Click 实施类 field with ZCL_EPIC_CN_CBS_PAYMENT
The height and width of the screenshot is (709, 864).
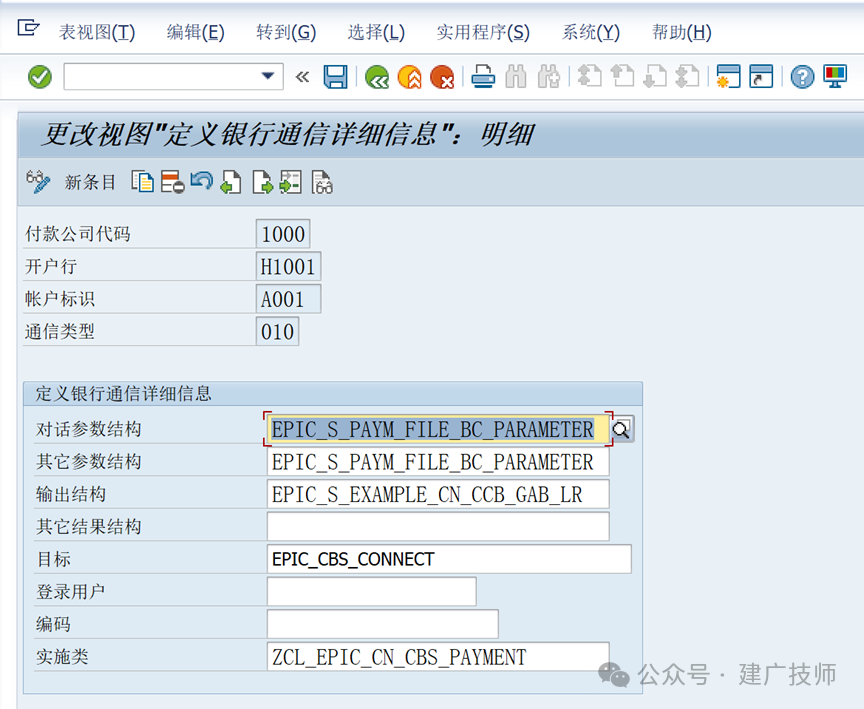click(438, 657)
